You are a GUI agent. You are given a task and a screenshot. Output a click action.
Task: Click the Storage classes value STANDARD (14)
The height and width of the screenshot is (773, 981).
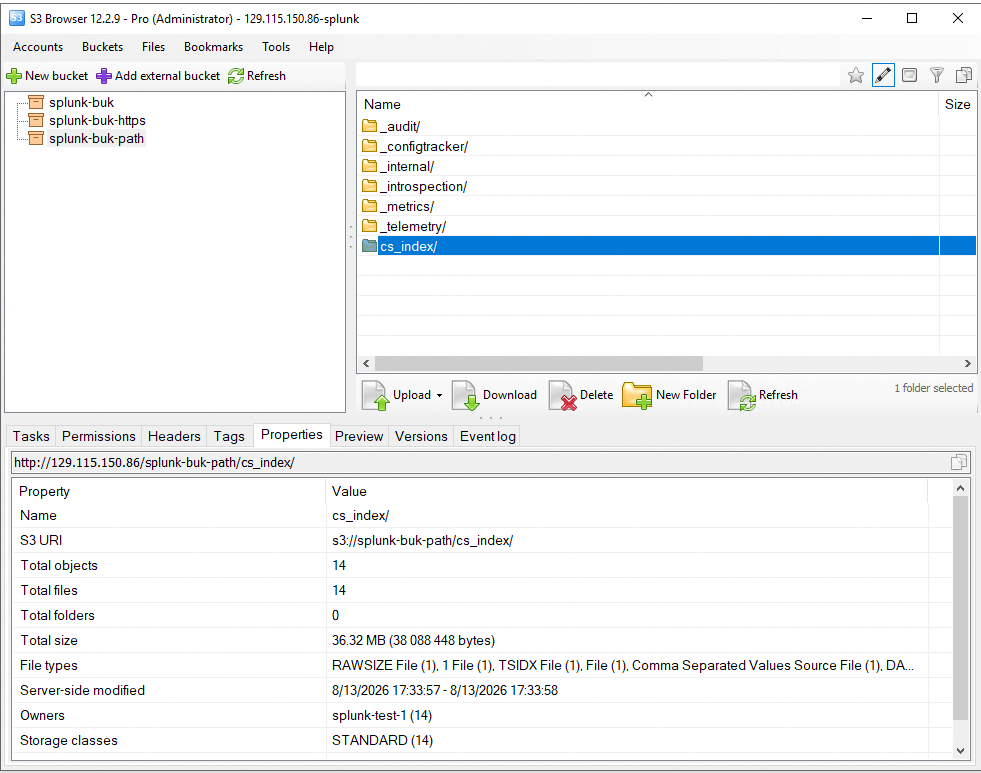point(382,740)
